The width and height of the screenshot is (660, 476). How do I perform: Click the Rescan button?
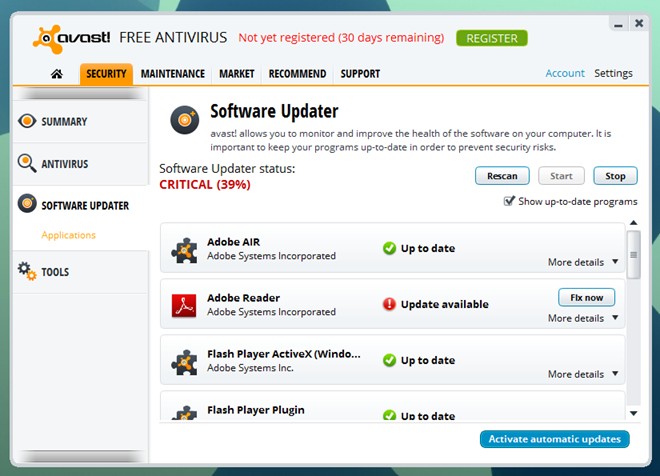[x=502, y=176]
